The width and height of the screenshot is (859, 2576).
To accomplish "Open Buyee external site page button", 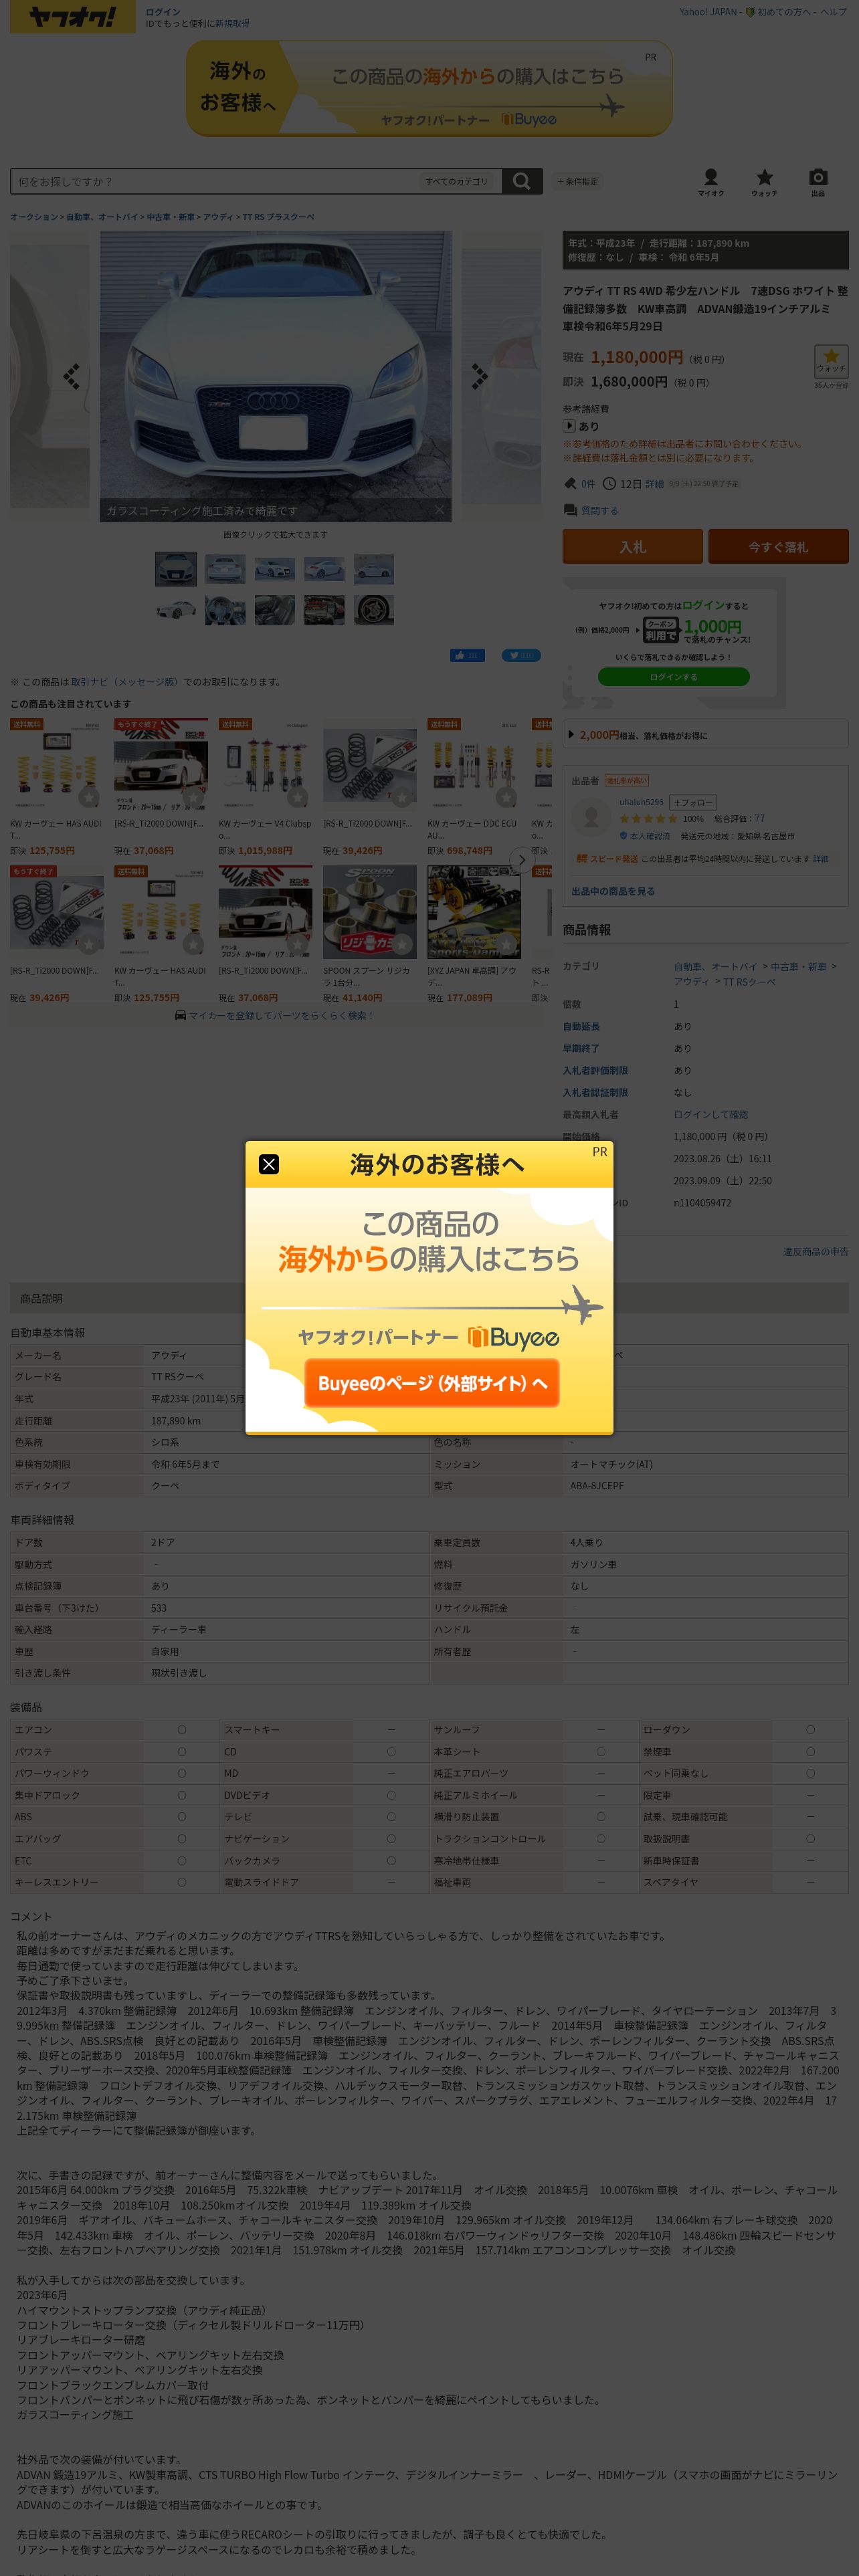I will (432, 1383).
